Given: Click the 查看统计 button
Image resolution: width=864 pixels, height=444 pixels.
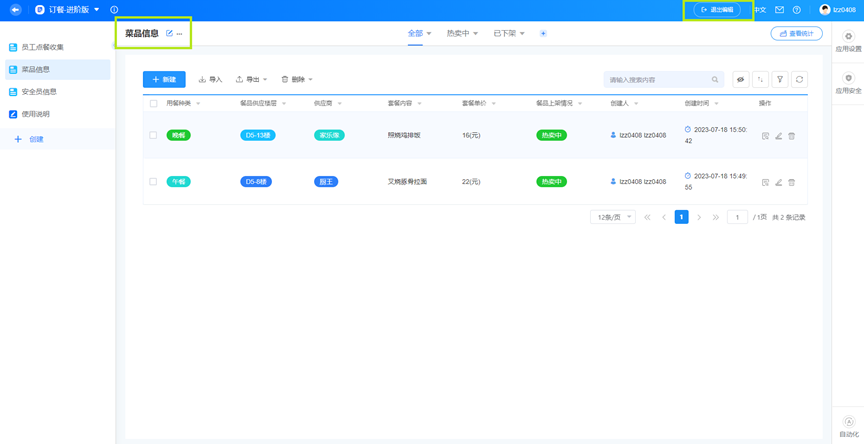Looking at the screenshot, I should [796, 34].
